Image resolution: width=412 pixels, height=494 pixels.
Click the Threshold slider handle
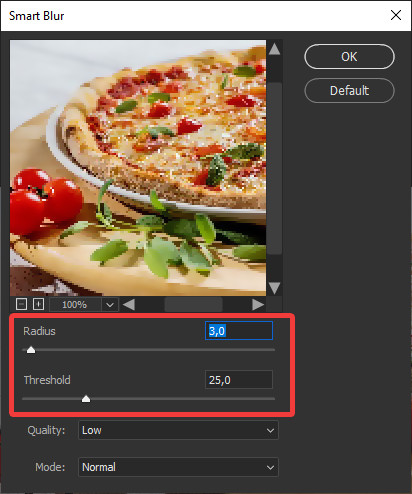pos(86,399)
